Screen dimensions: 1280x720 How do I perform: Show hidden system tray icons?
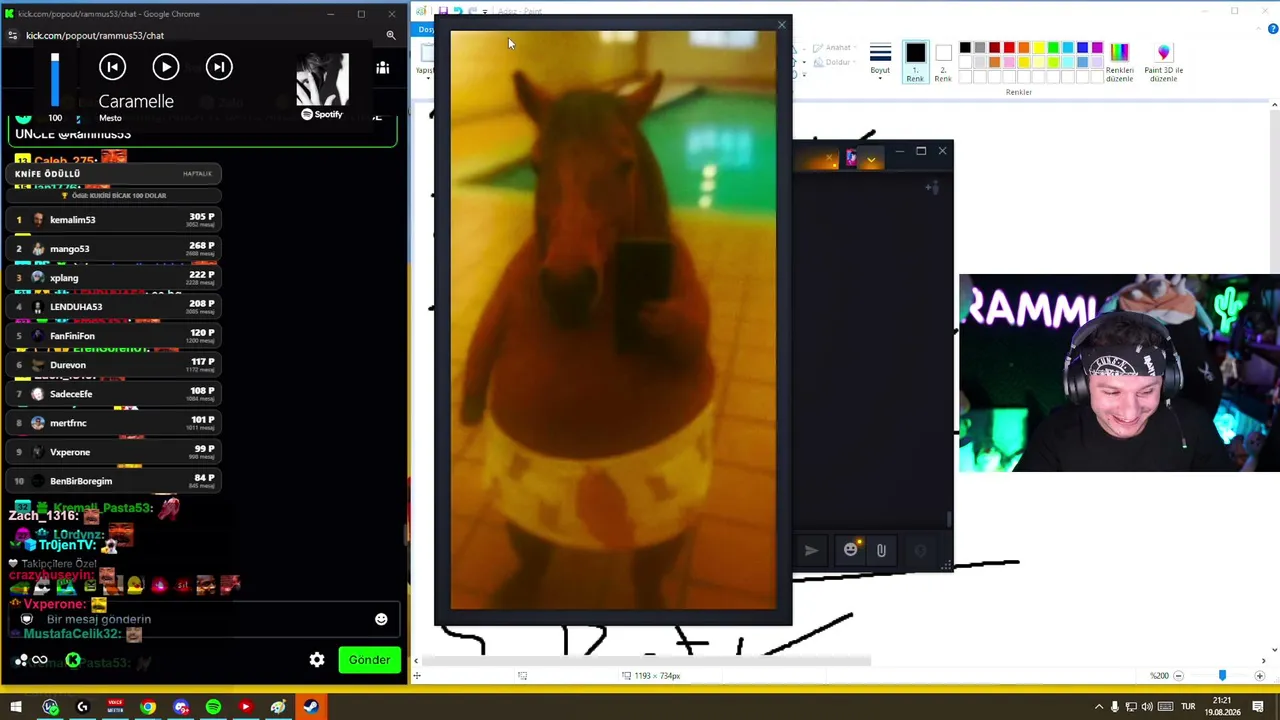pos(1099,707)
